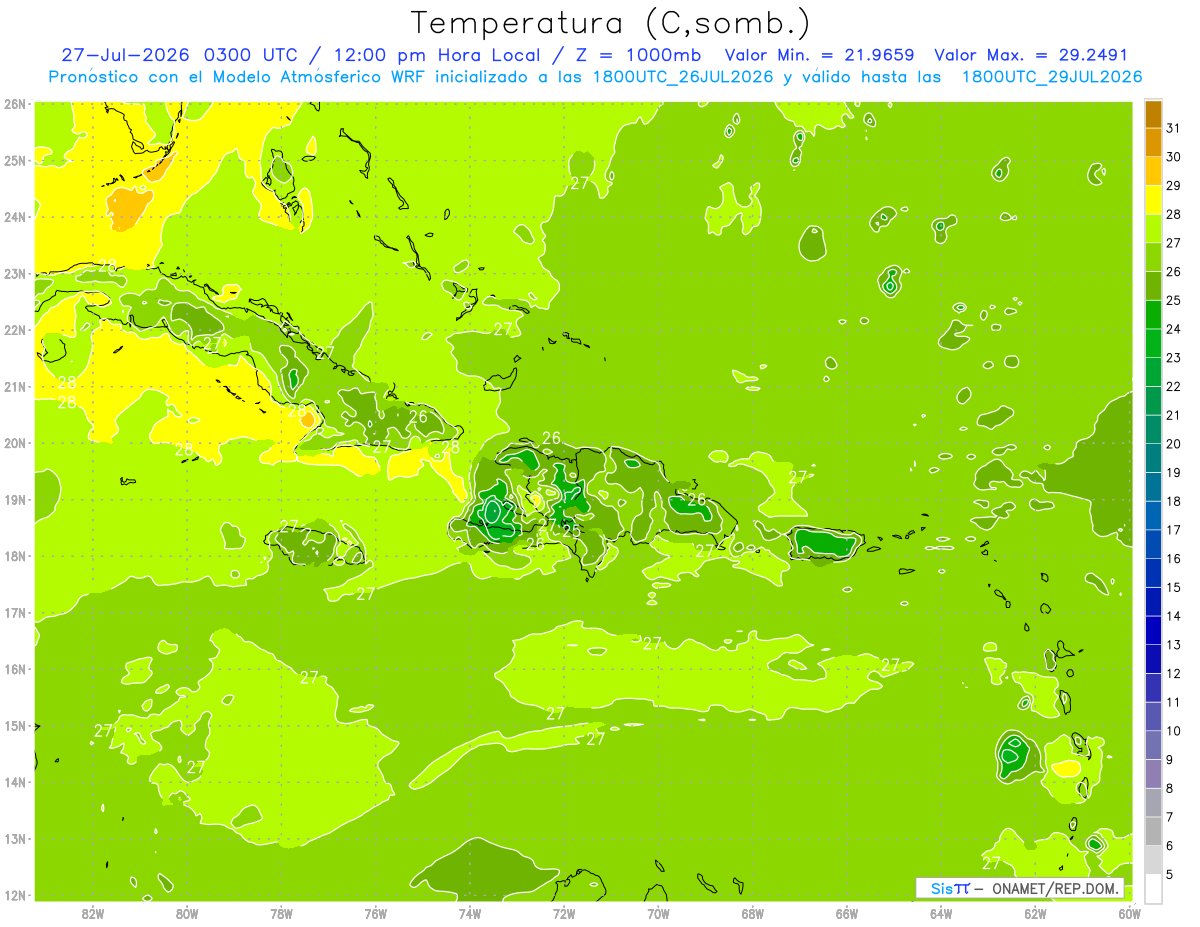Click the 15N latitude axis label
This screenshot has width=1200, height=927.
click(14, 726)
